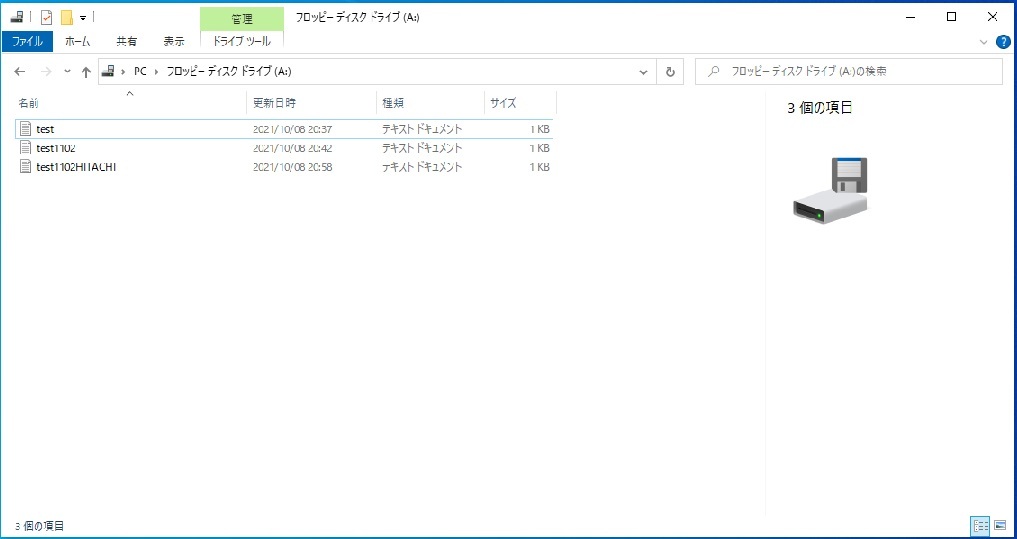Screen dimensions: 1017x539
Task: Click the Properties icon in quick access toolbar
Action: (46, 17)
